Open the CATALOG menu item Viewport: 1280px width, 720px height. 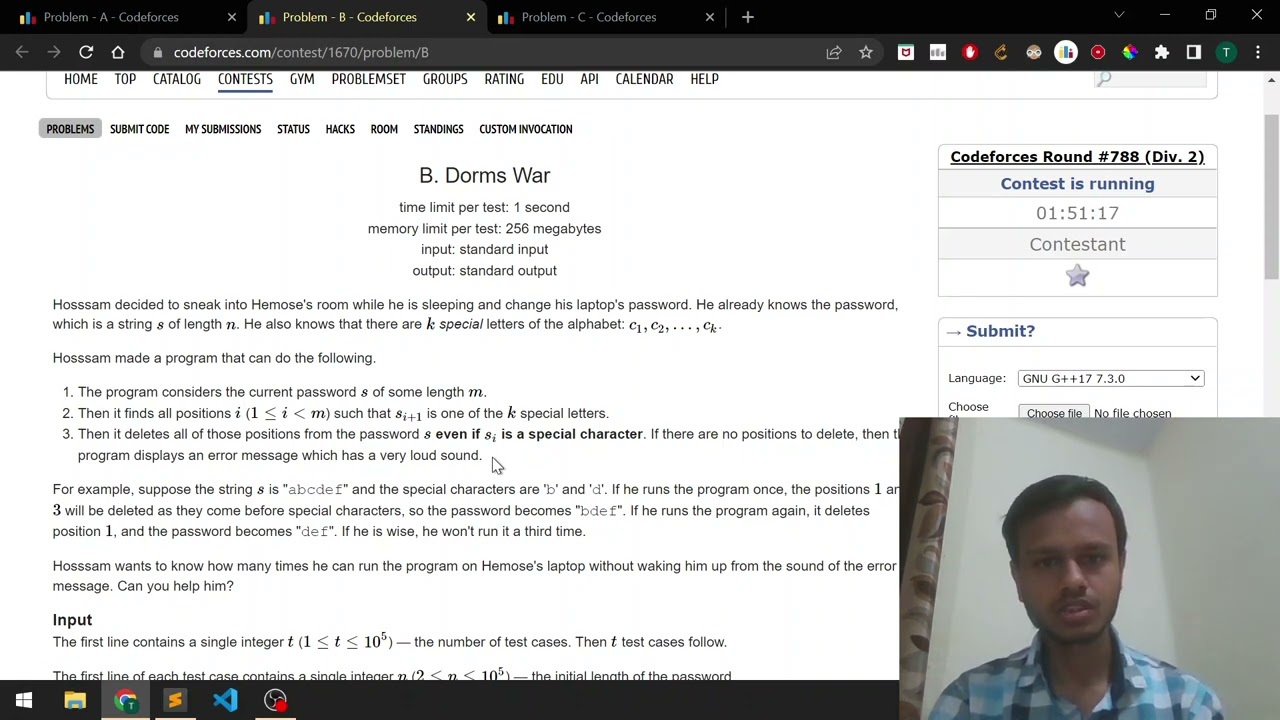click(x=177, y=79)
